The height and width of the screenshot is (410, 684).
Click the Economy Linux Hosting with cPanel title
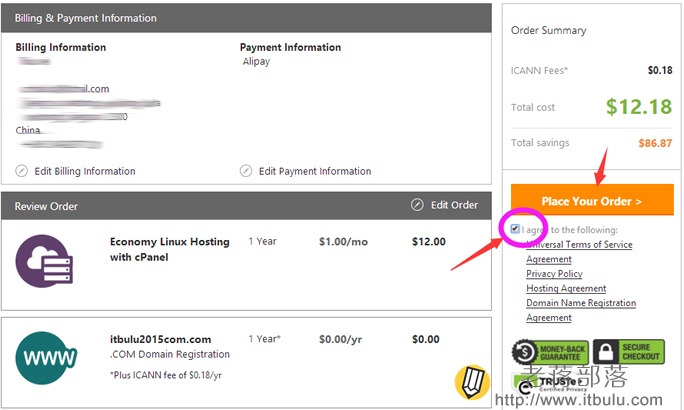[x=169, y=249]
